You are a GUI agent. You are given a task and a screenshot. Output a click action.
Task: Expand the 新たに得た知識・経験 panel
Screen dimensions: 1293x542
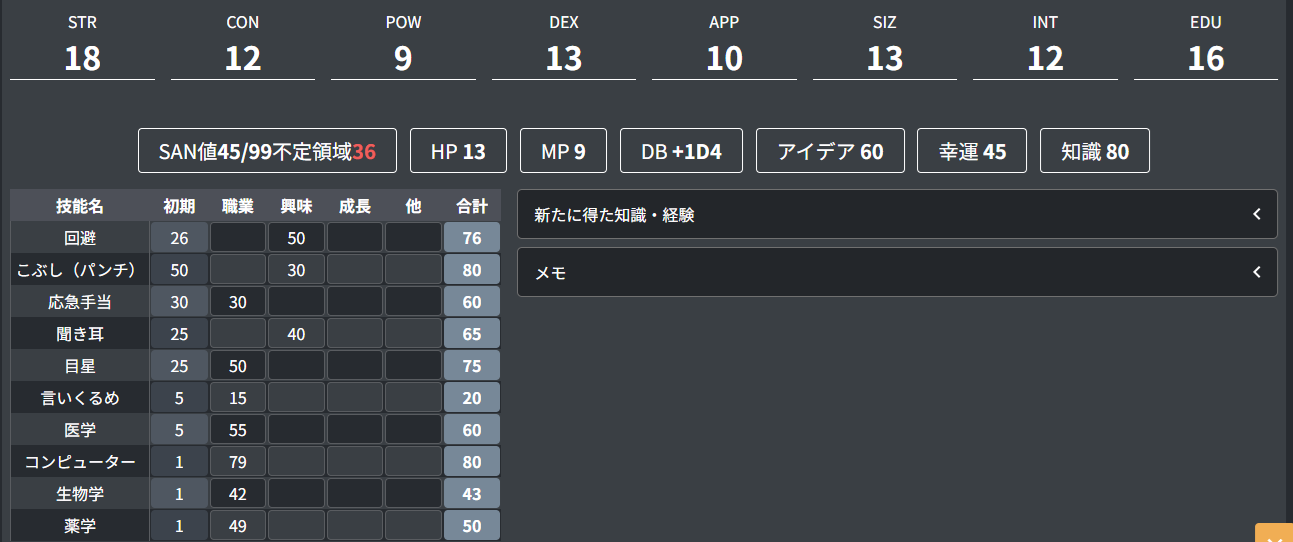[896, 214]
